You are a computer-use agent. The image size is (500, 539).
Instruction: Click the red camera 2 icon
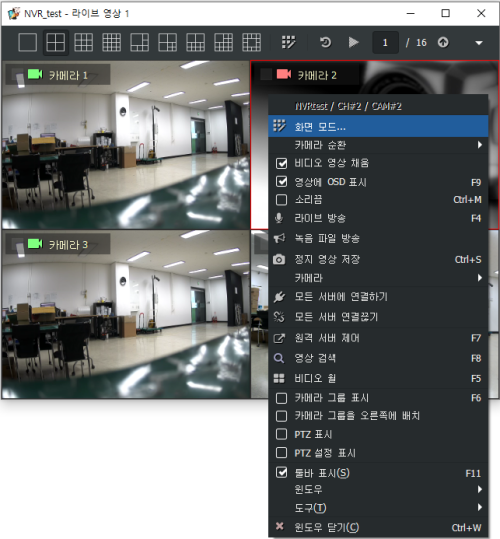pos(284,74)
